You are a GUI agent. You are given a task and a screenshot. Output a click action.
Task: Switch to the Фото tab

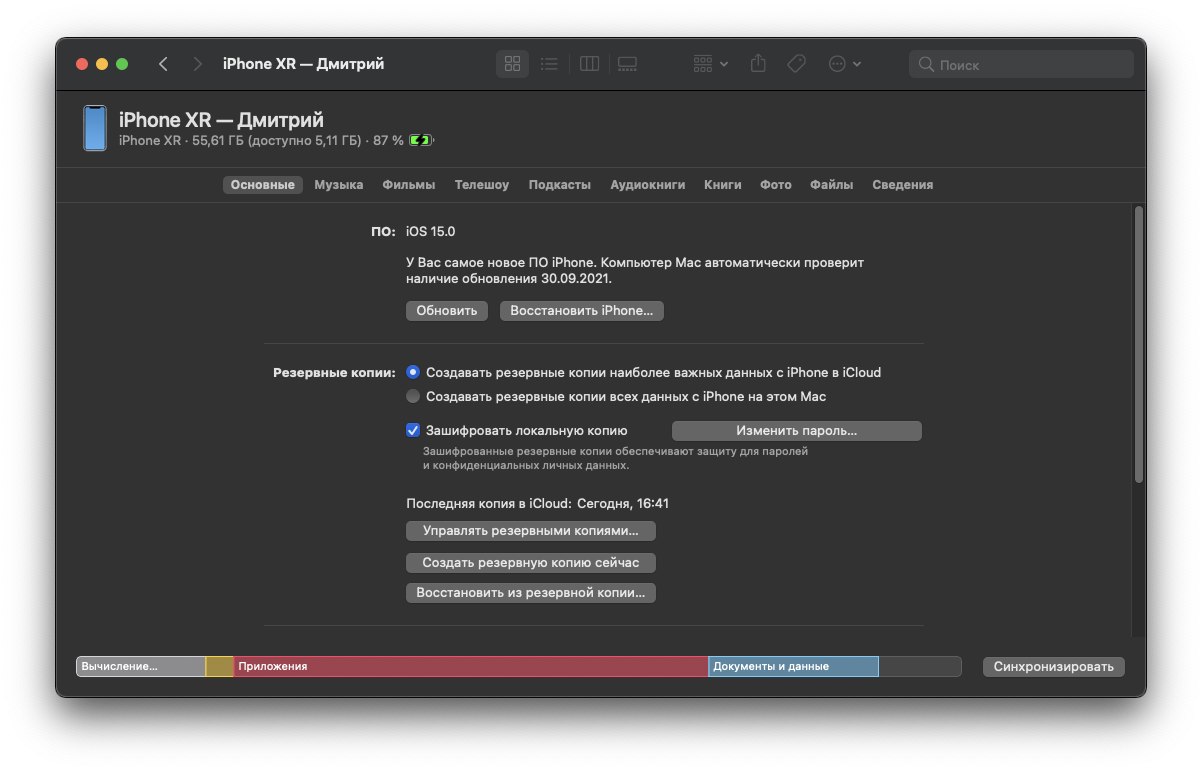(775, 185)
